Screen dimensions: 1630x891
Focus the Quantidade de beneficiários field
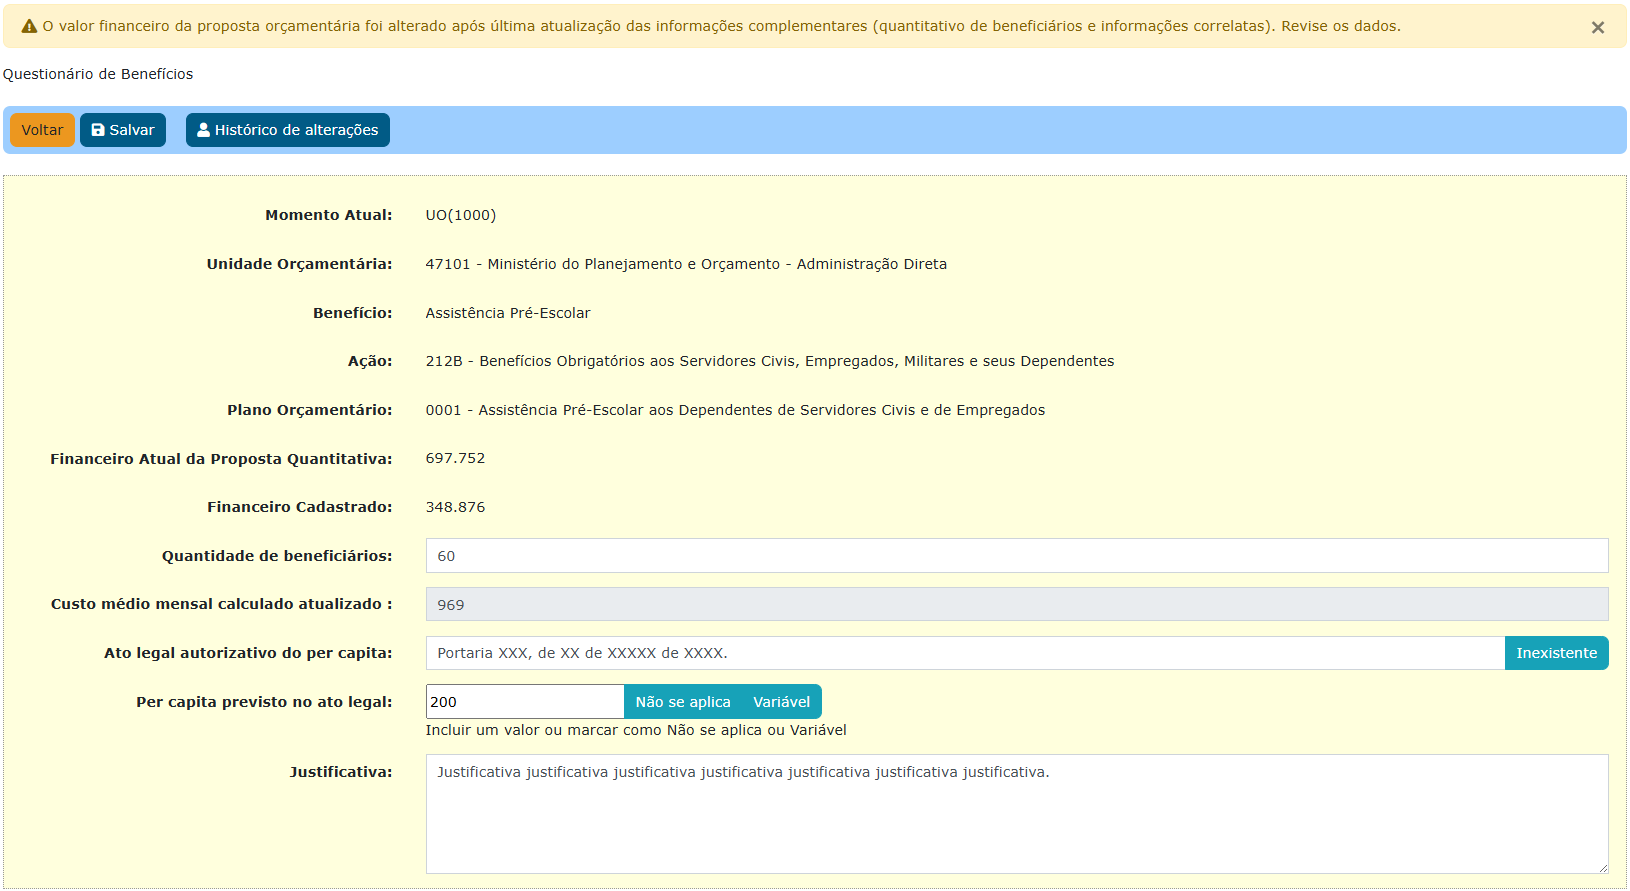point(1017,556)
